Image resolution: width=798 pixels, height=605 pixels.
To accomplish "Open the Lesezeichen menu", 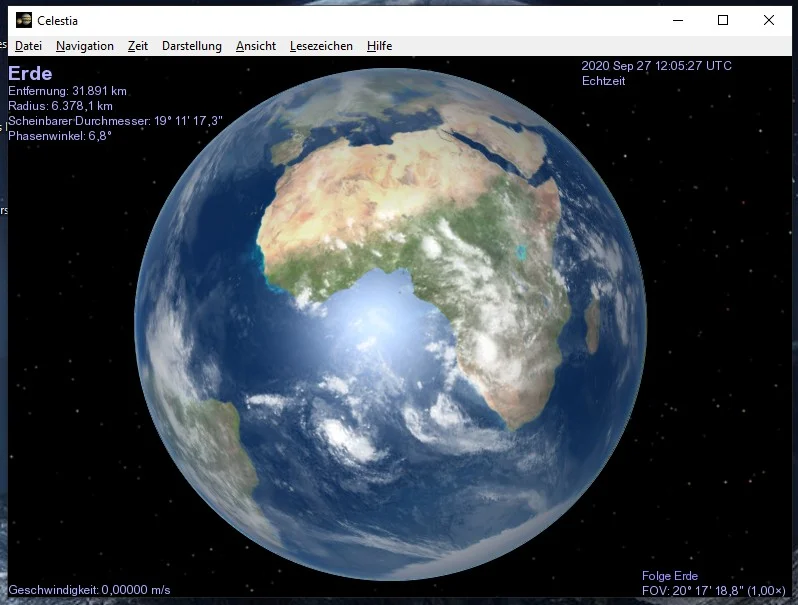I will click(321, 46).
